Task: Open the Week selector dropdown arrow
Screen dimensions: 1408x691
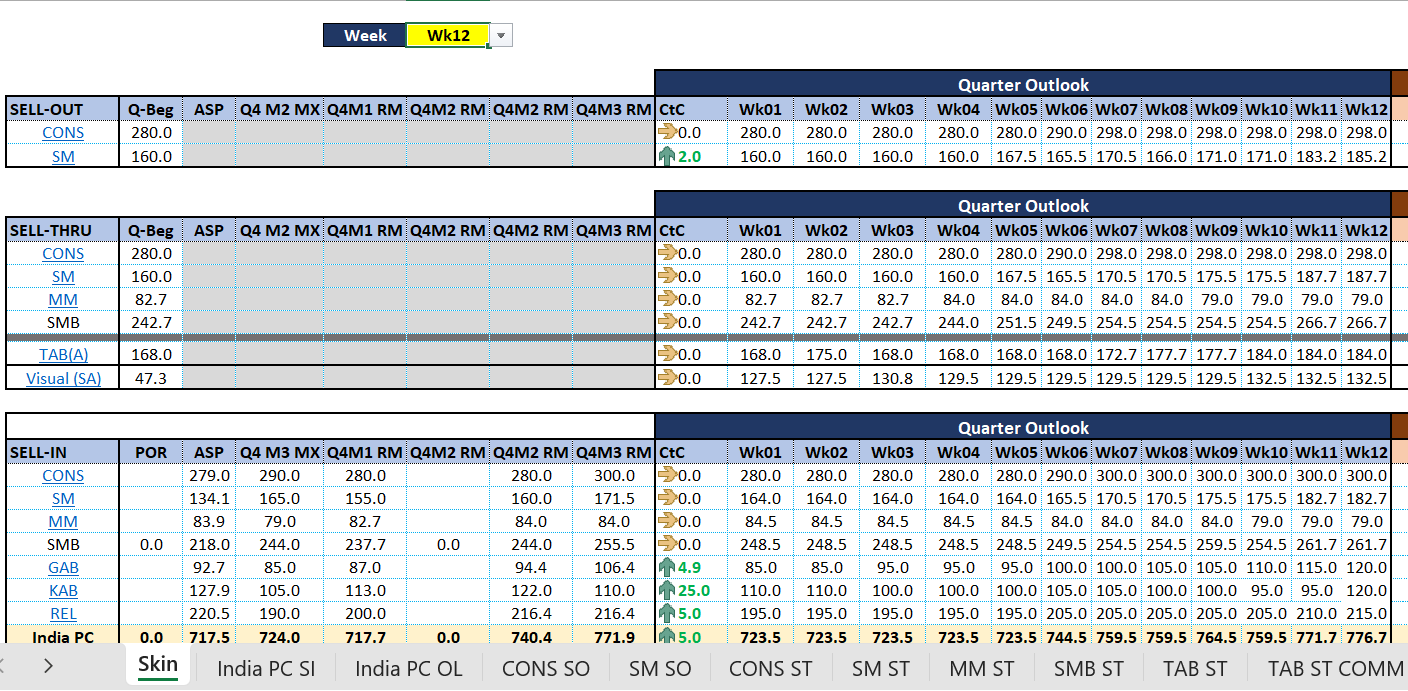Action: click(x=501, y=36)
